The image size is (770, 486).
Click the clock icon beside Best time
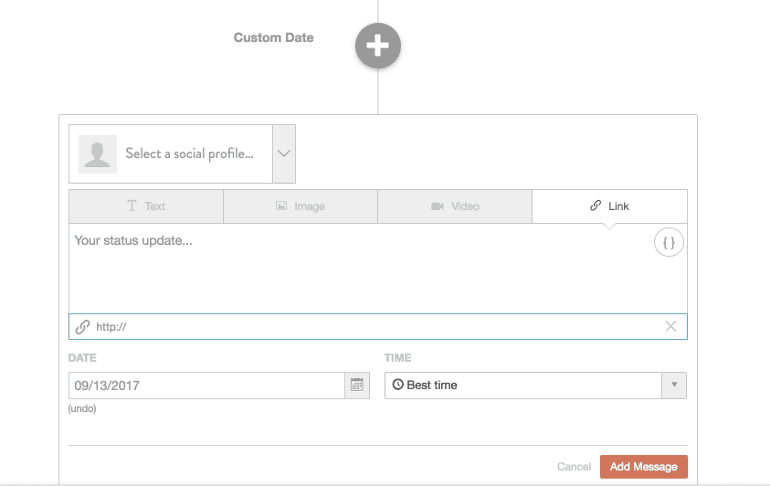point(398,385)
